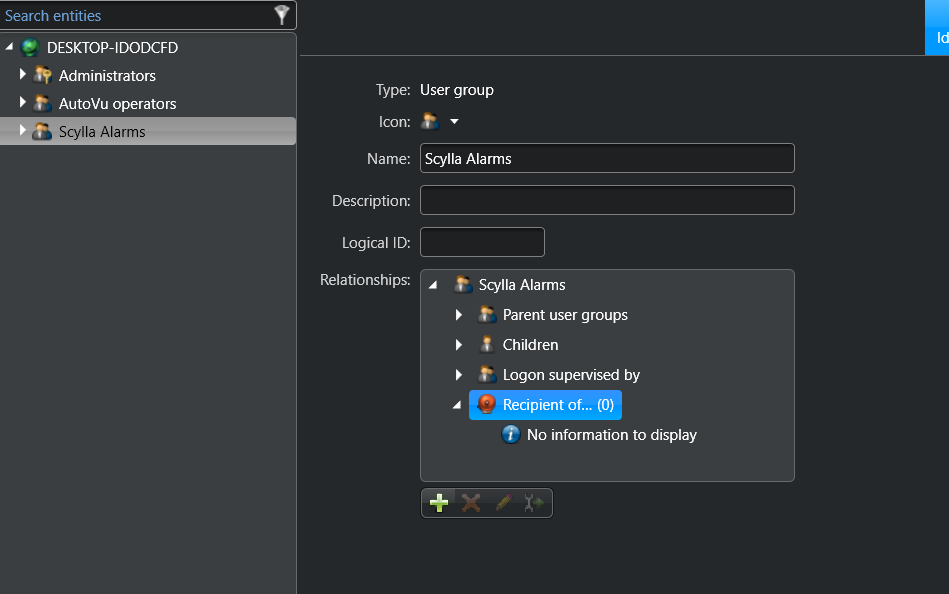Collapse the Recipient of node
The width and height of the screenshot is (949, 594).
(458, 405)
